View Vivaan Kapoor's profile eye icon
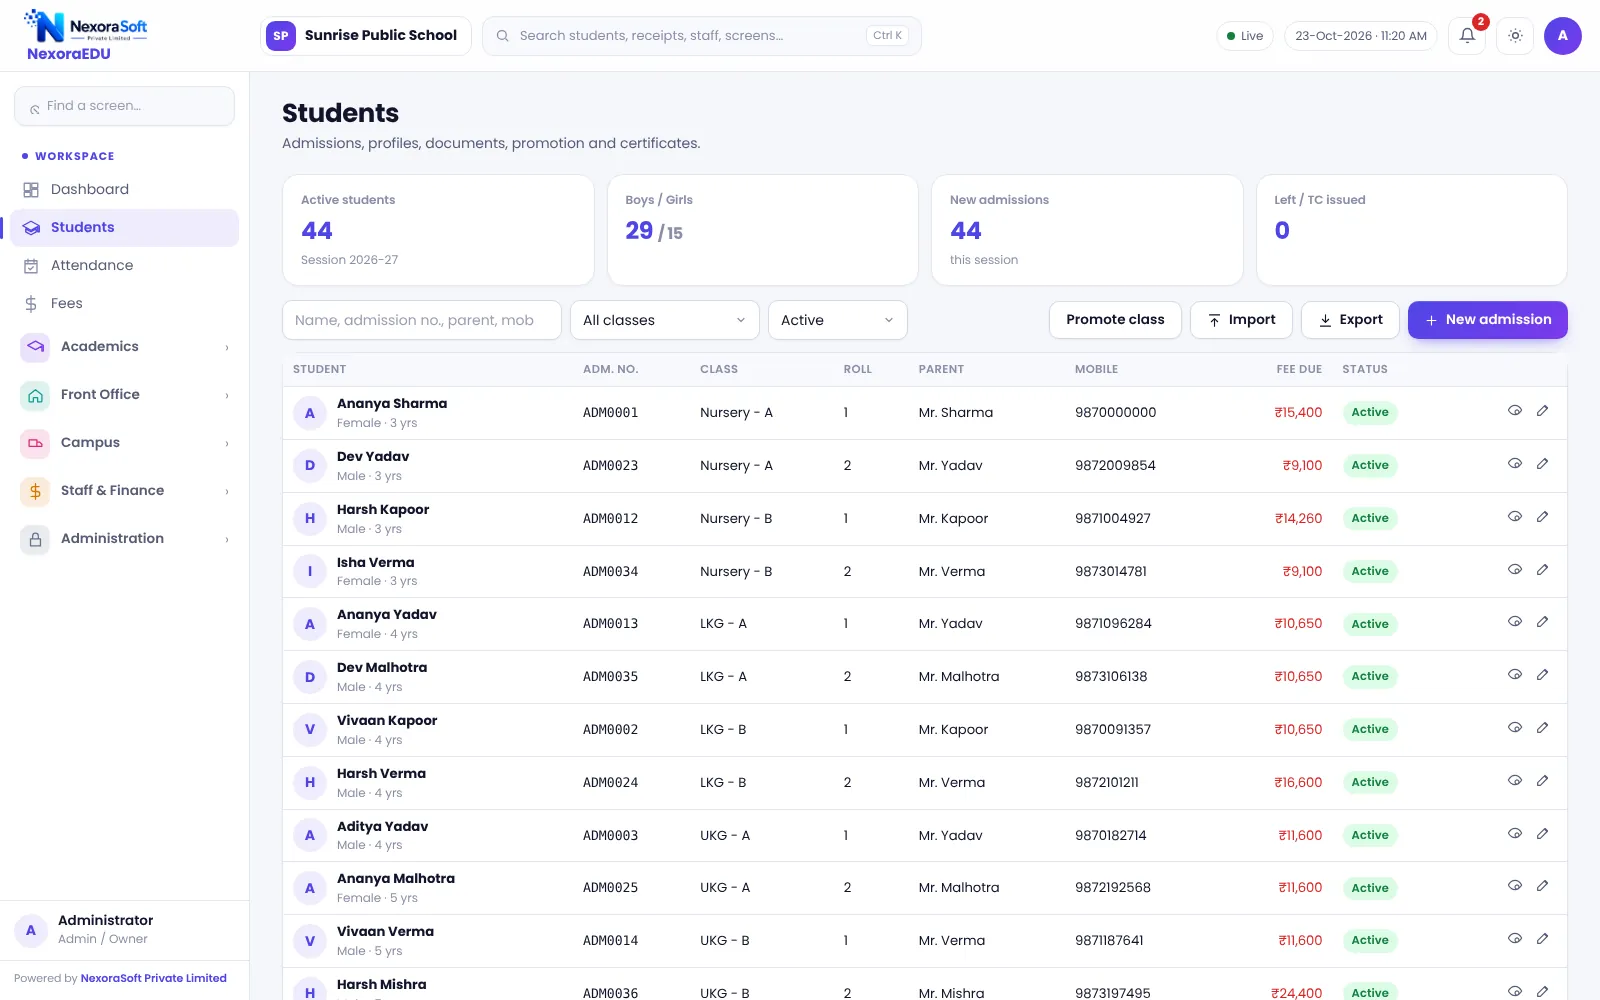The image size is (1600, 1000). (x=1515, y=728)
